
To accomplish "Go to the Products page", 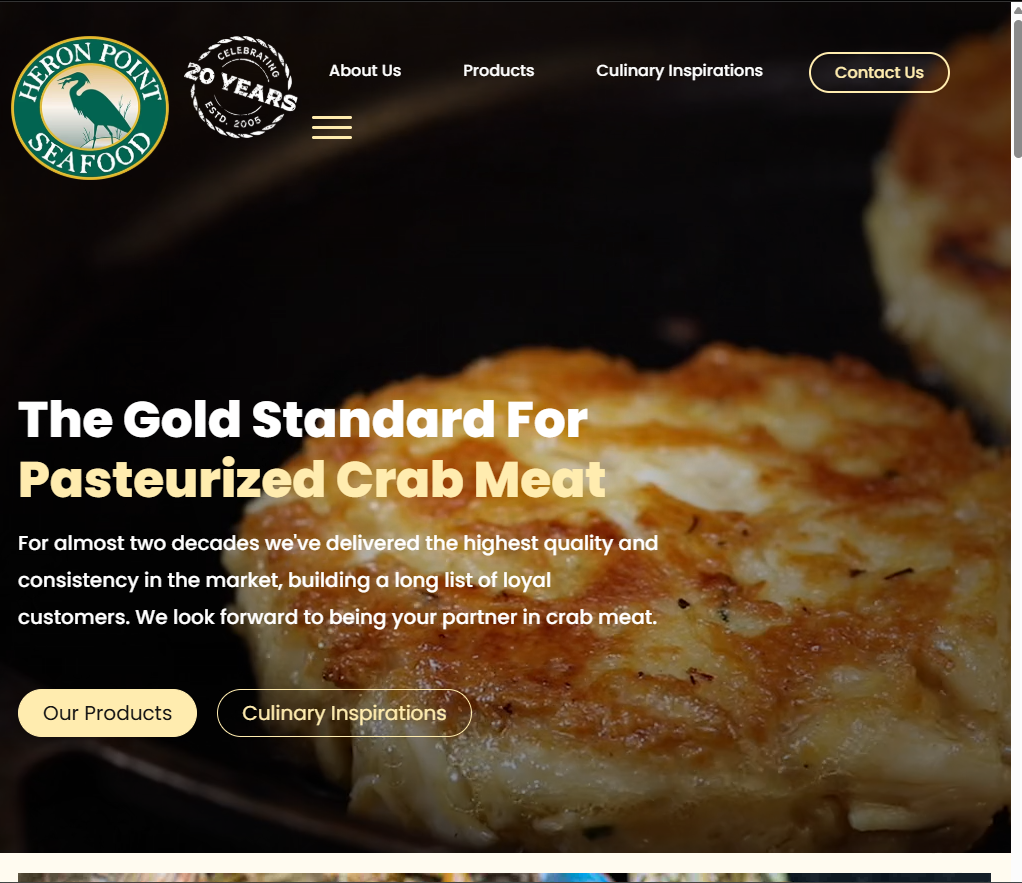I will [499, 70].
